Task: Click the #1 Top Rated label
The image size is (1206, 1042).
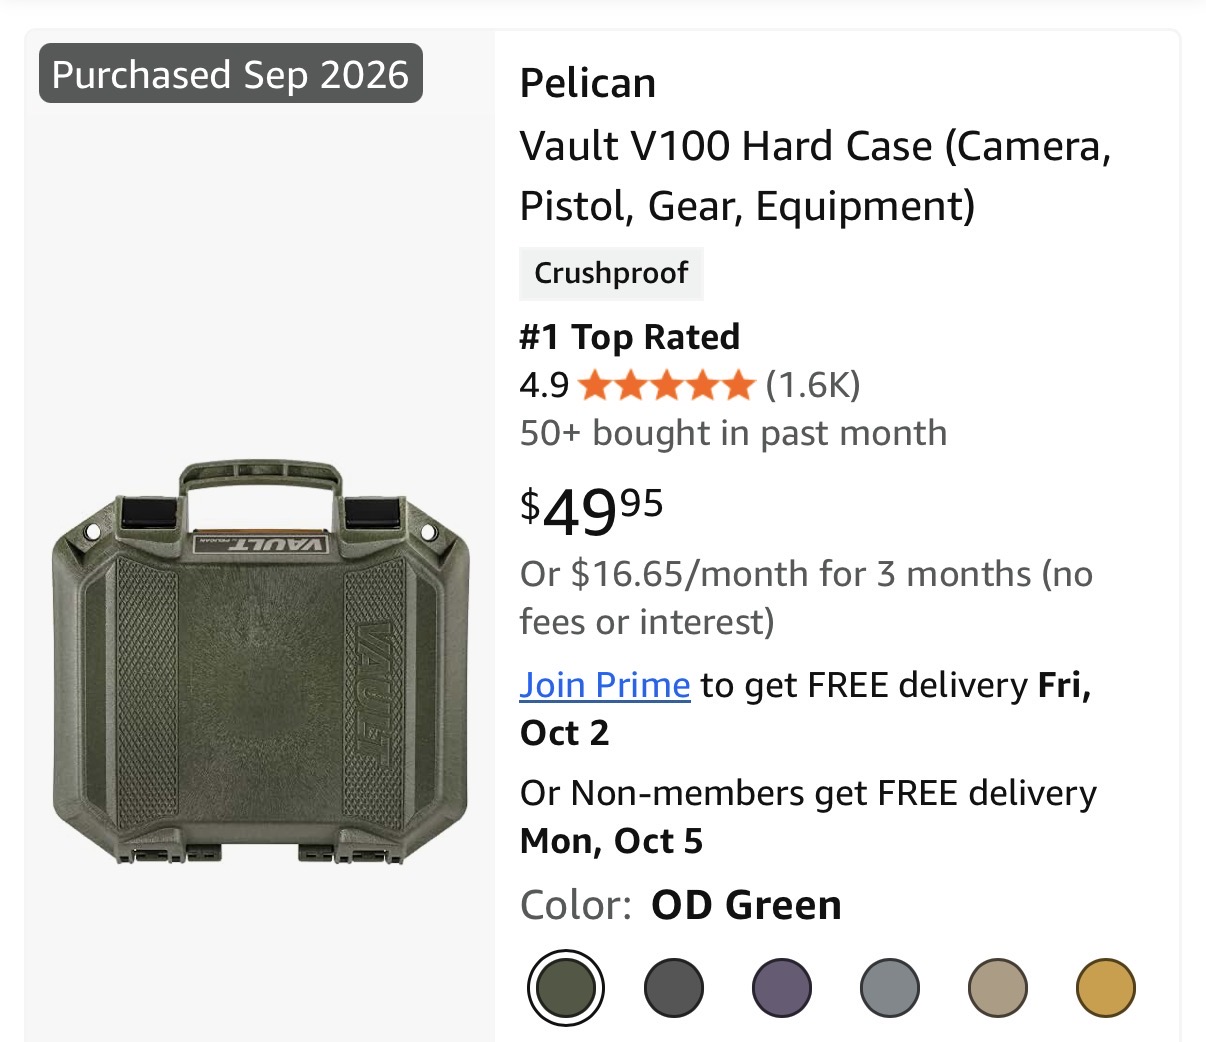Action: pos(630,337)
